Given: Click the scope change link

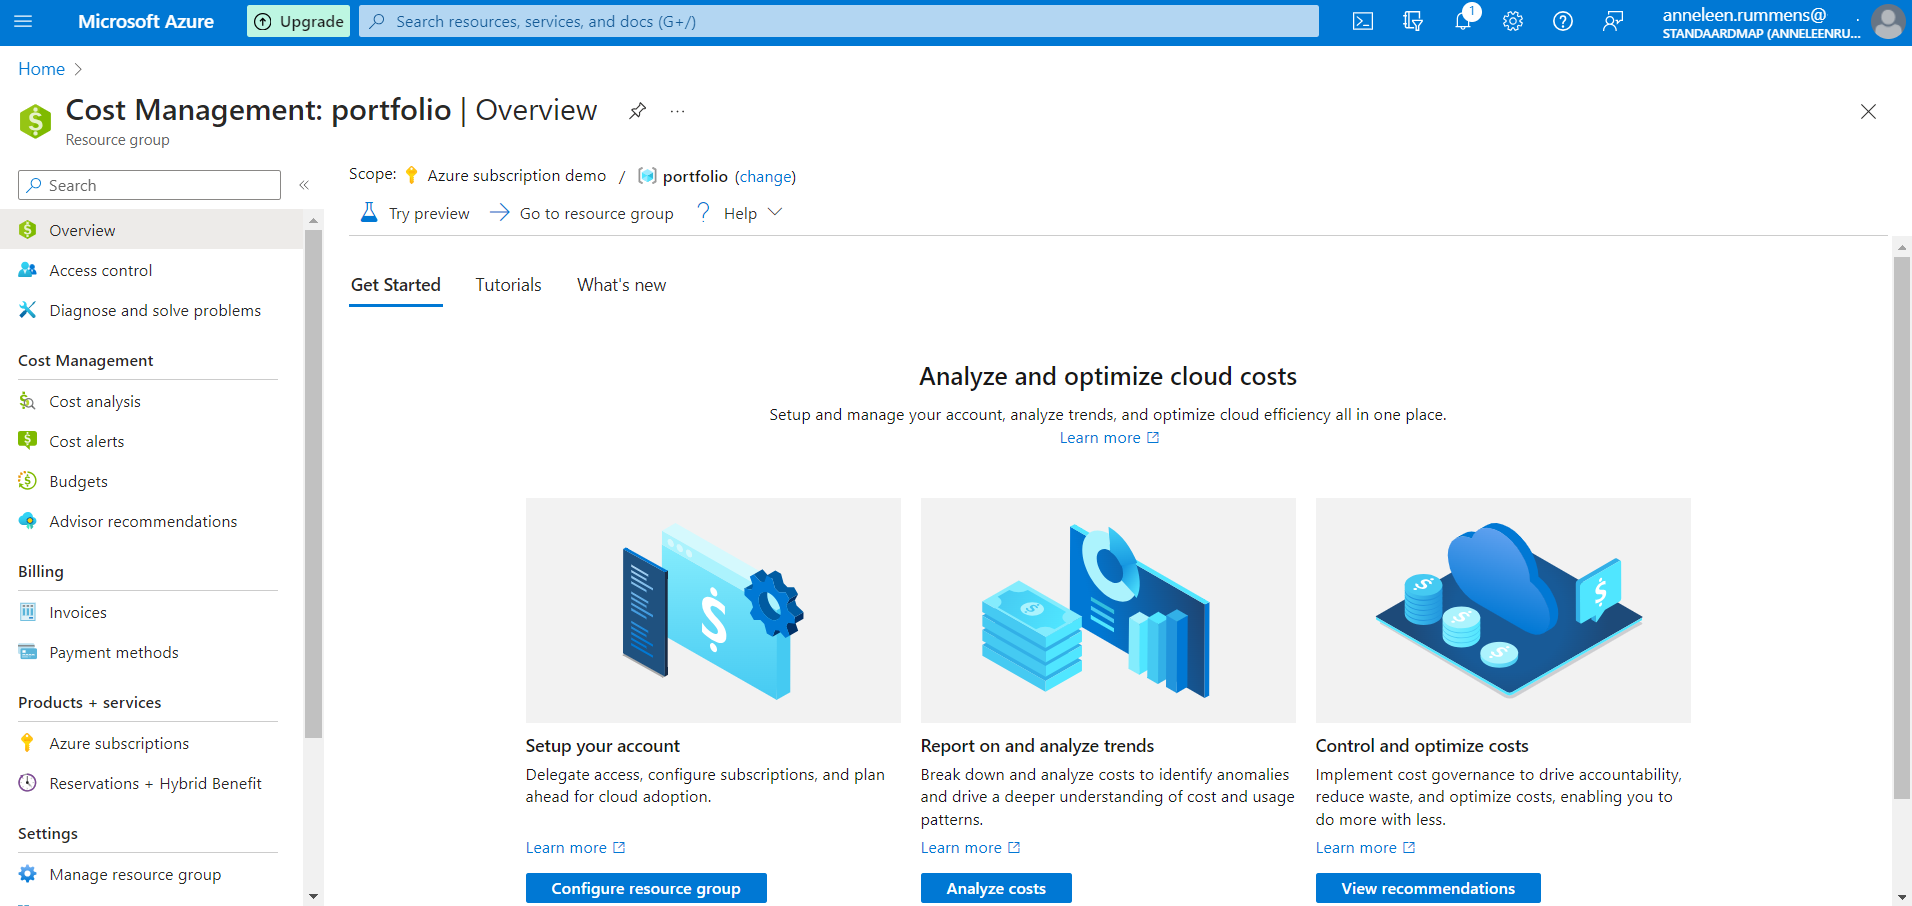Looking at the screenshot, I should click(x=765, y=176).
